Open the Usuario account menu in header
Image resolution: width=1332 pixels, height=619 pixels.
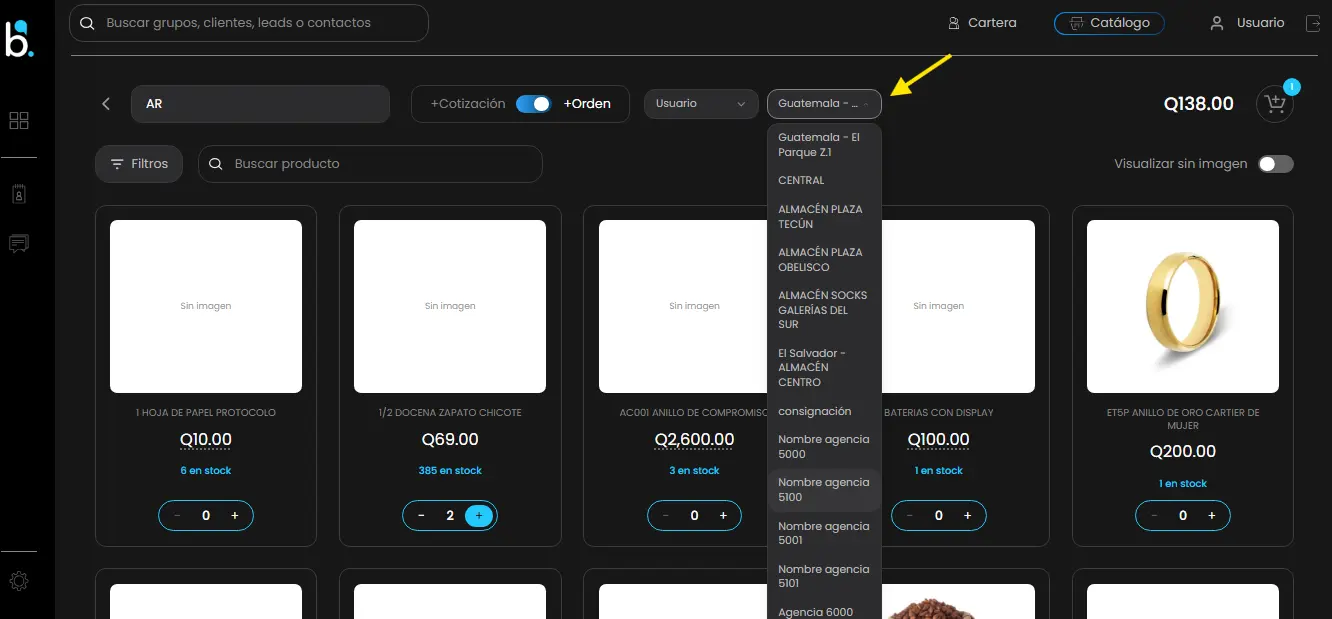click(1247, 23)
